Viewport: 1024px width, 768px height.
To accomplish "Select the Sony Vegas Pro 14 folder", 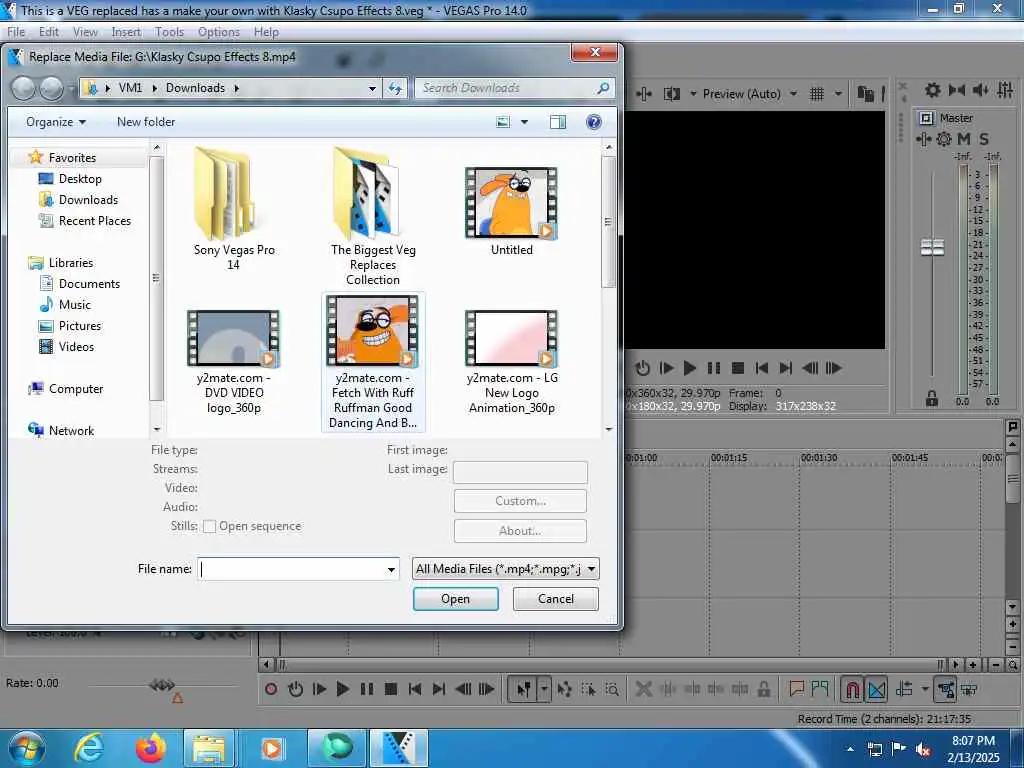I will pyautogui.click(x=234, y=209).
